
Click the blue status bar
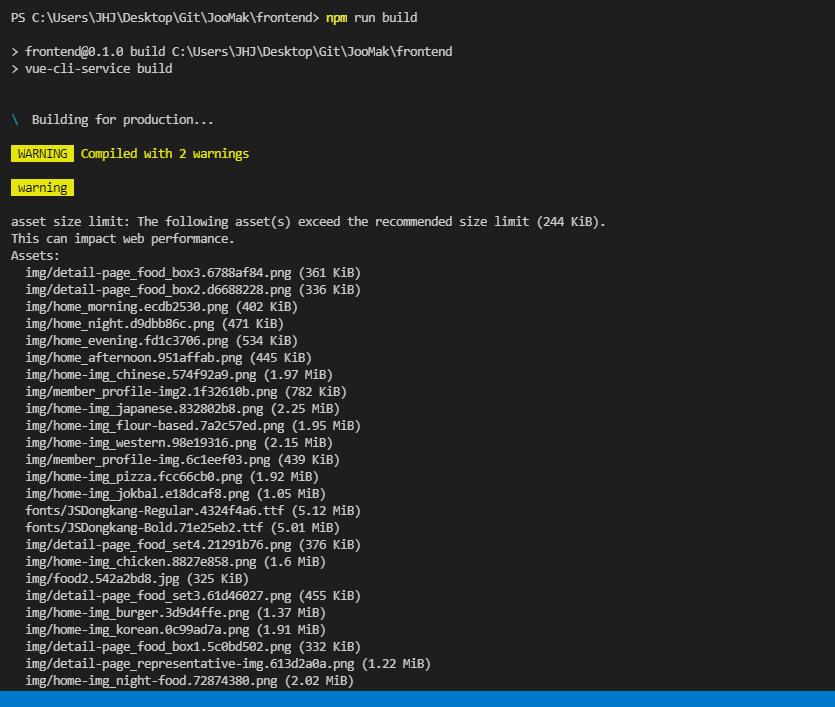pos(418,699)
